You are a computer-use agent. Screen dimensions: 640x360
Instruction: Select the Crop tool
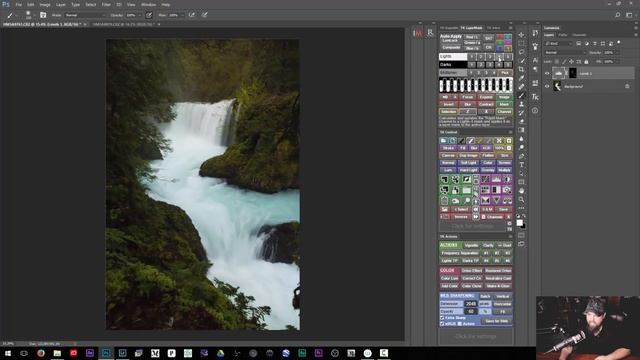pyautogui.click(x=521, y=69)
